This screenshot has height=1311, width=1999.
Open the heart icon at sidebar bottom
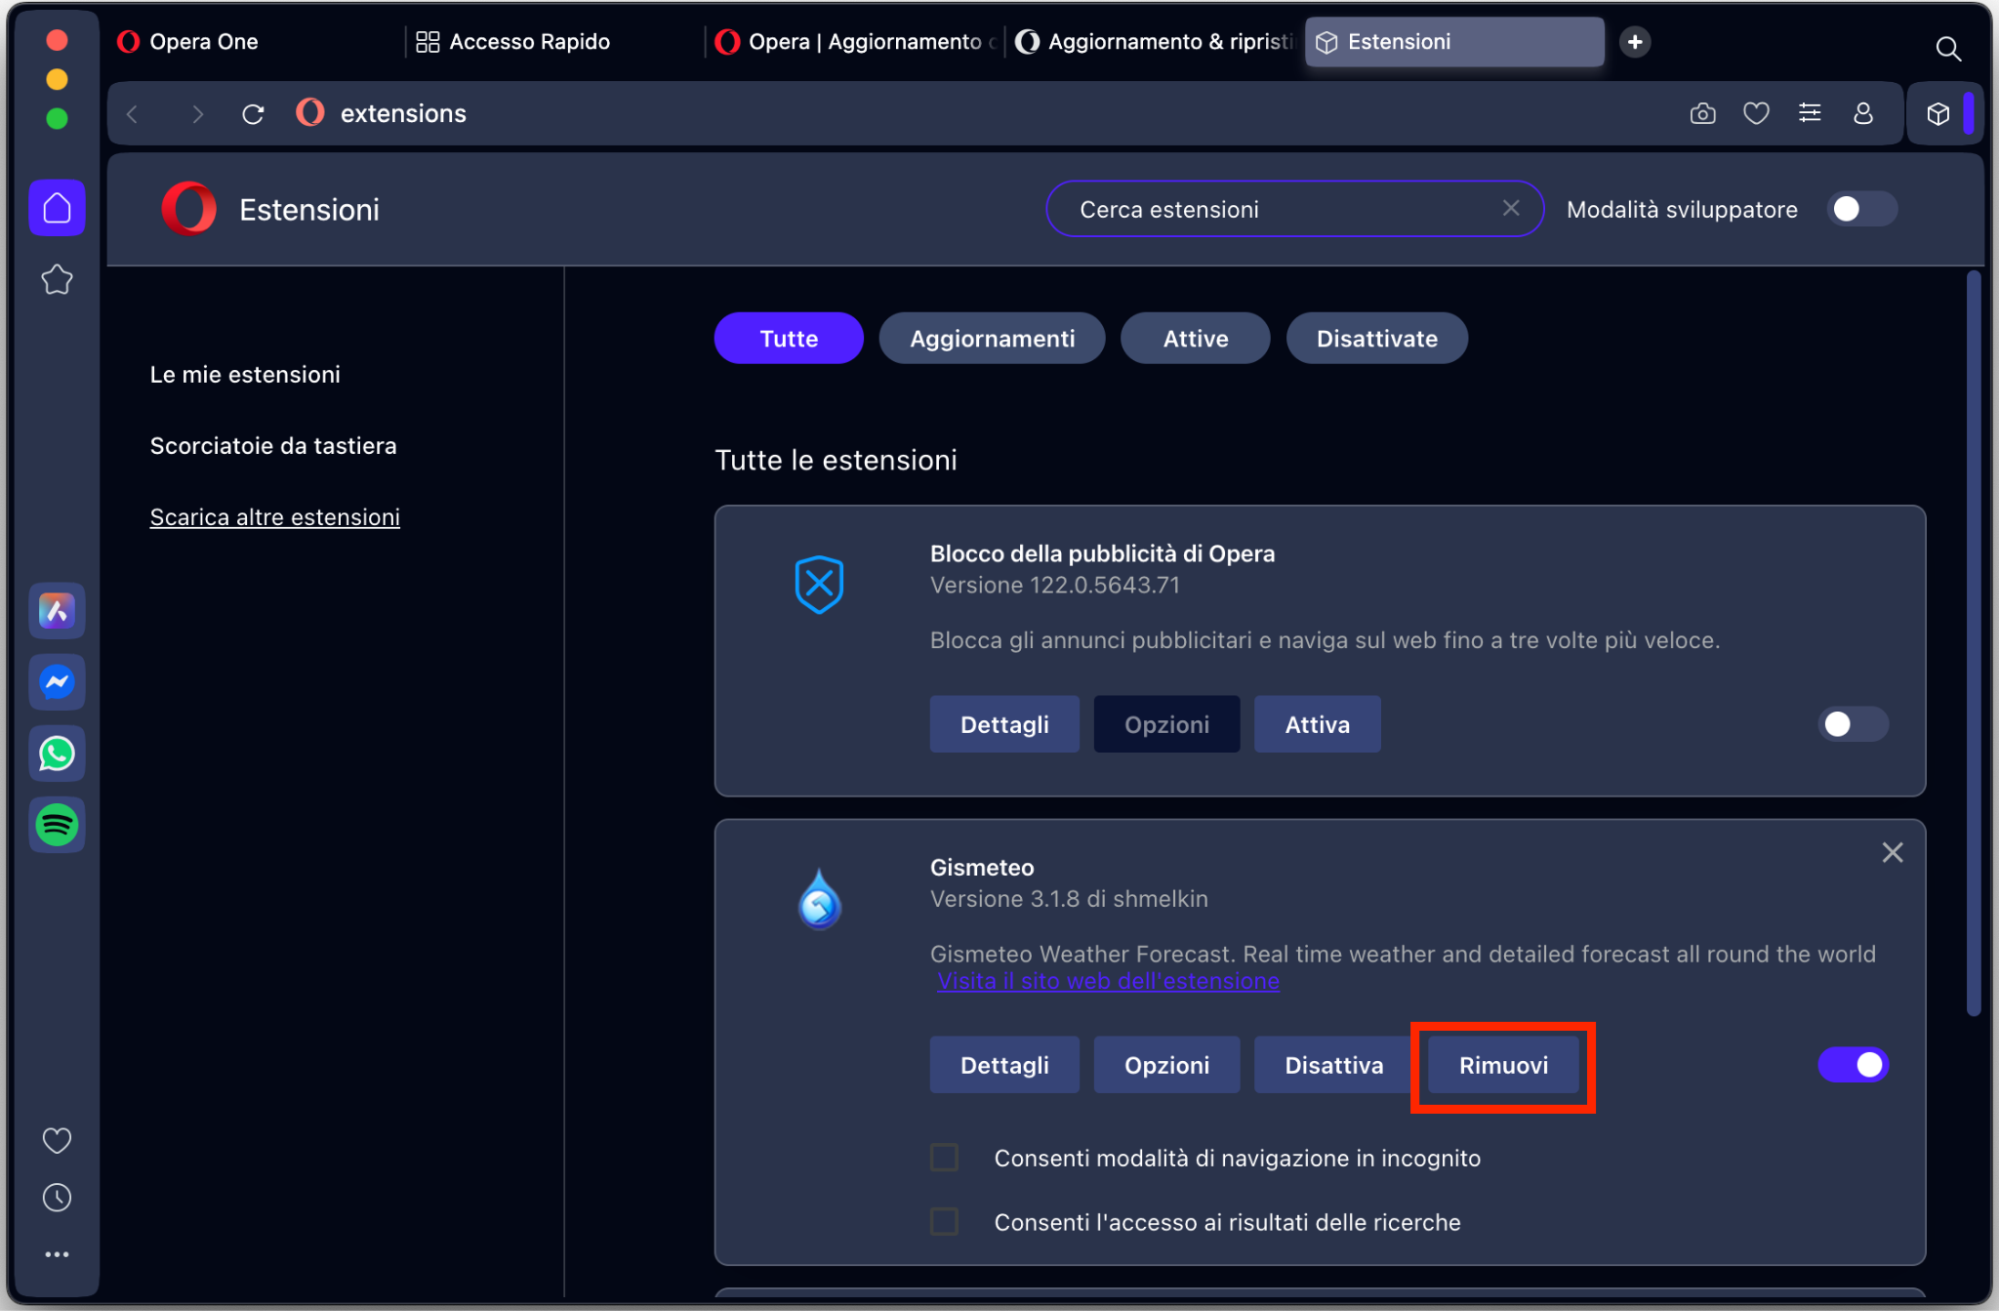tap(57, 1140)
